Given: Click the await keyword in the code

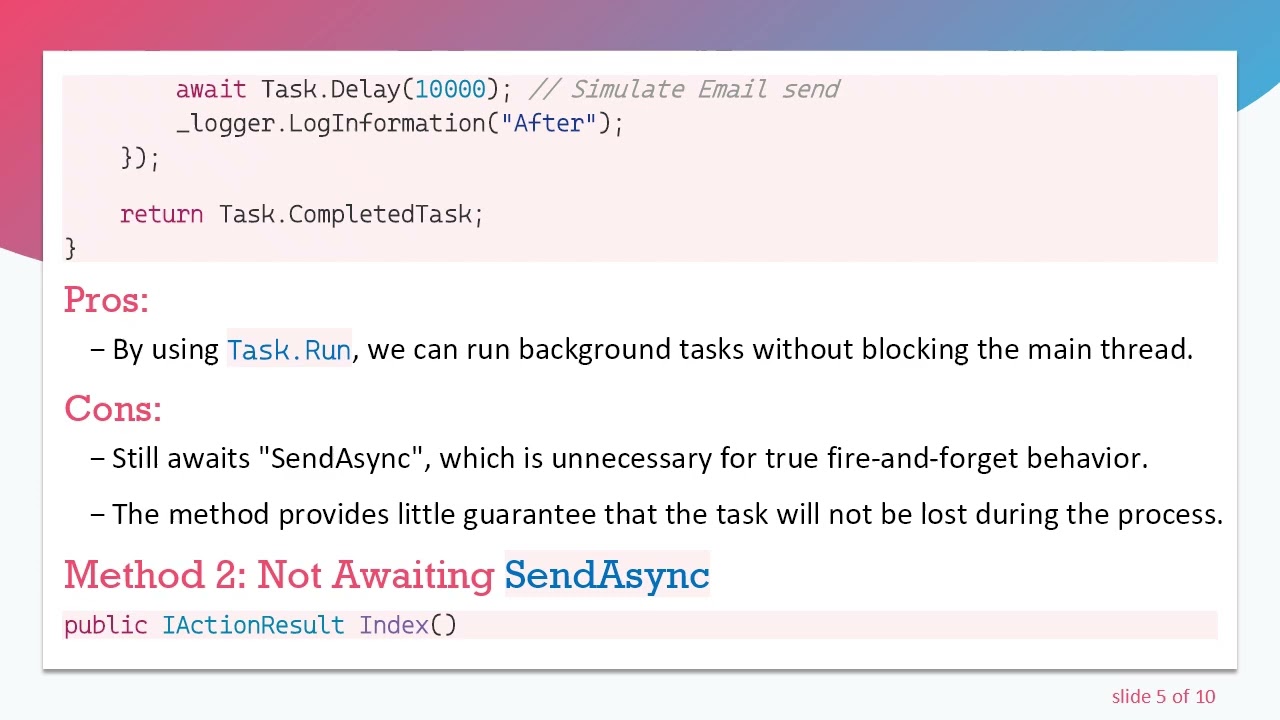Looking at the screenshot, I should point(210,89).
